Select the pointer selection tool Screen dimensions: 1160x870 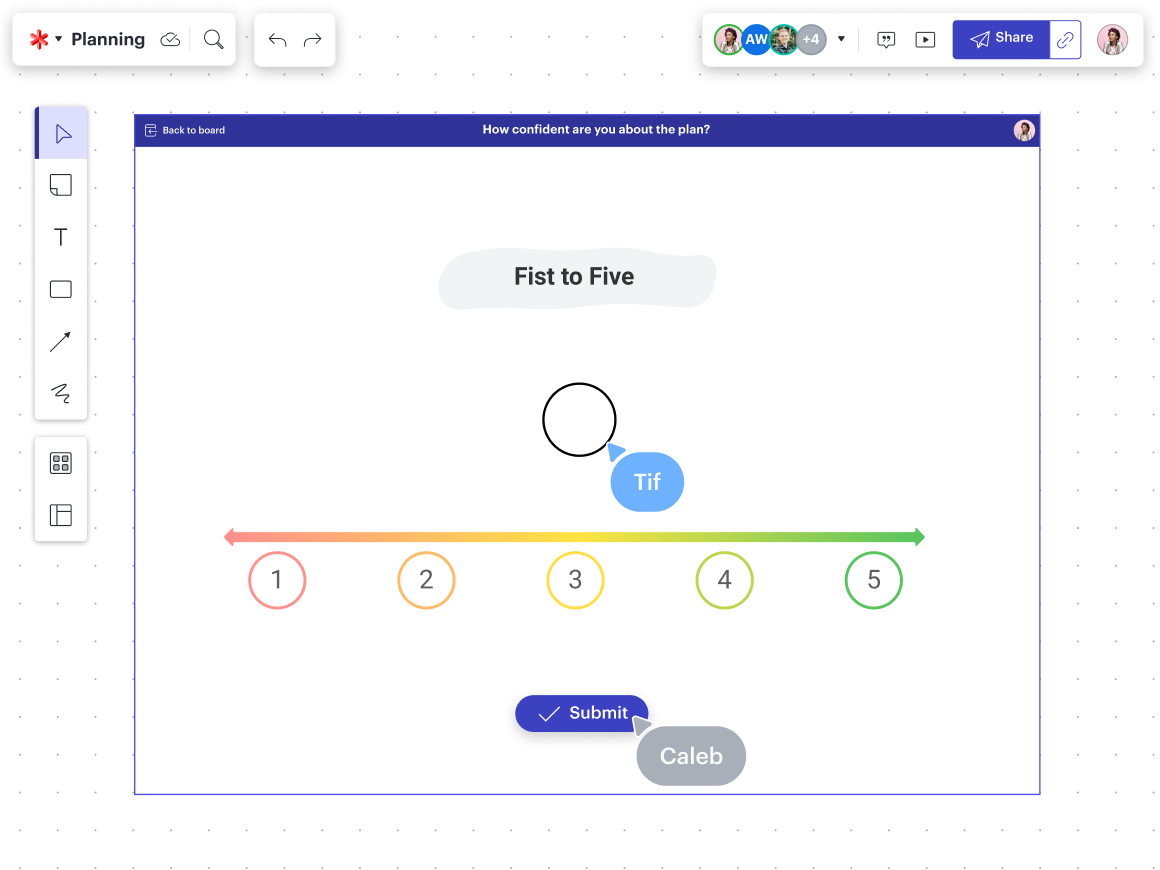[61, 134]
